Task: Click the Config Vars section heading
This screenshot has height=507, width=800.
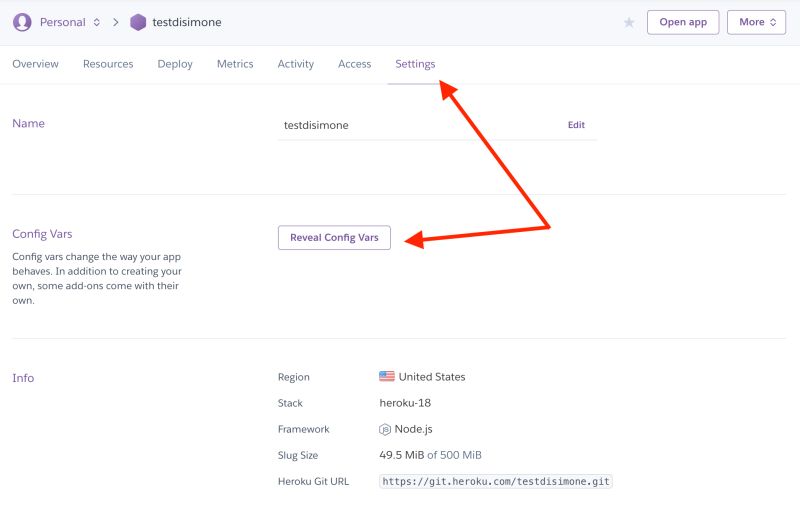Action: click(x=42, y=234)
